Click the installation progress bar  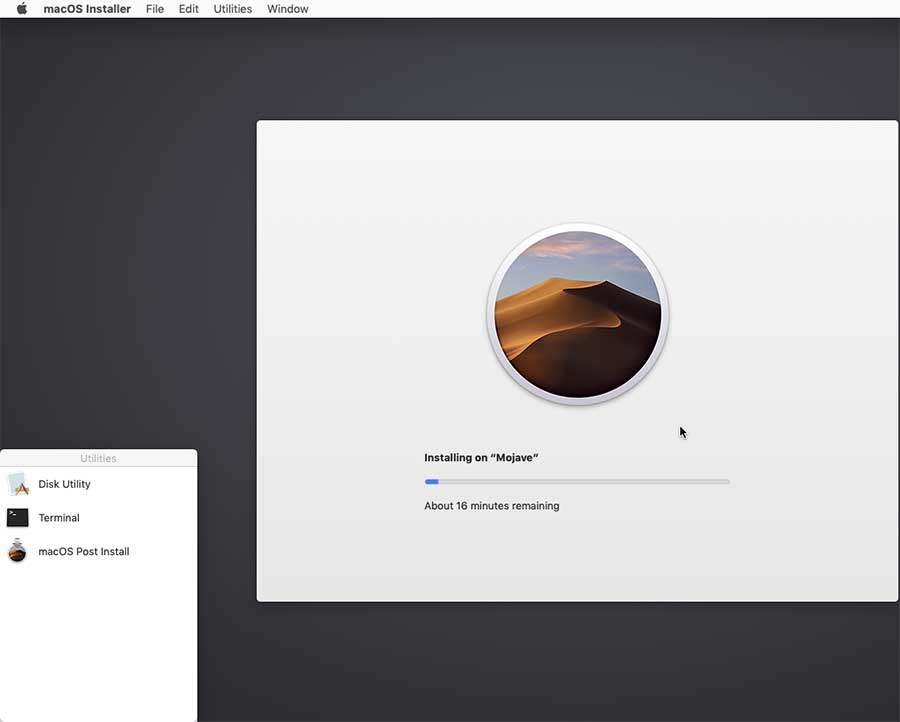click(x=577, y=482)
